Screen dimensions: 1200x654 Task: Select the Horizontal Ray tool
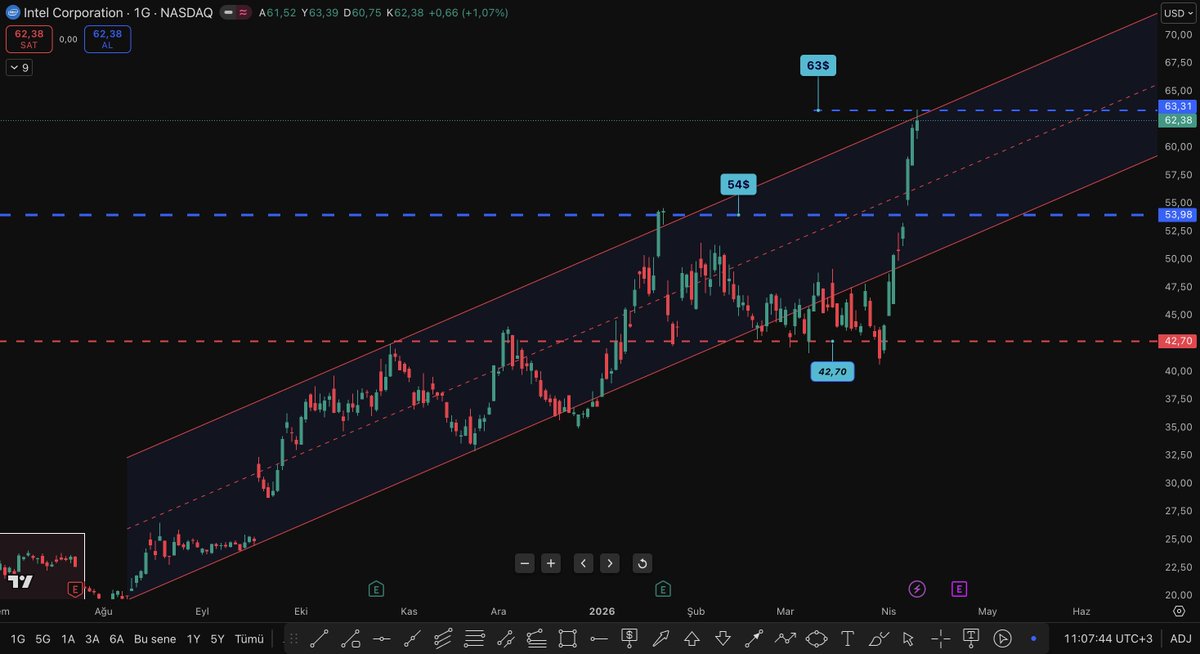click(599, 638)
